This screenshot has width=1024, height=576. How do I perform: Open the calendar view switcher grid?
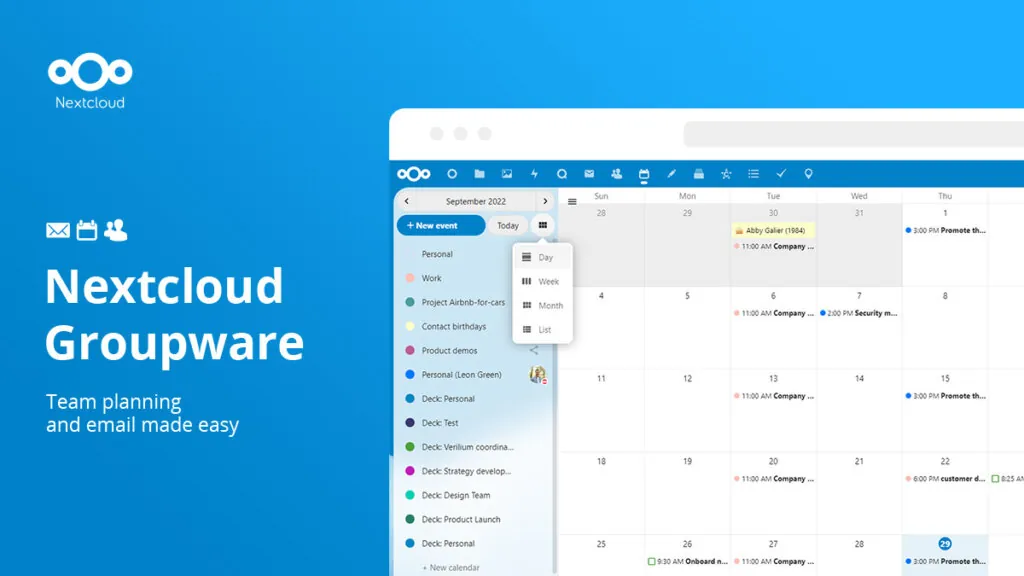pyautogui.click(x=542, y=225)
